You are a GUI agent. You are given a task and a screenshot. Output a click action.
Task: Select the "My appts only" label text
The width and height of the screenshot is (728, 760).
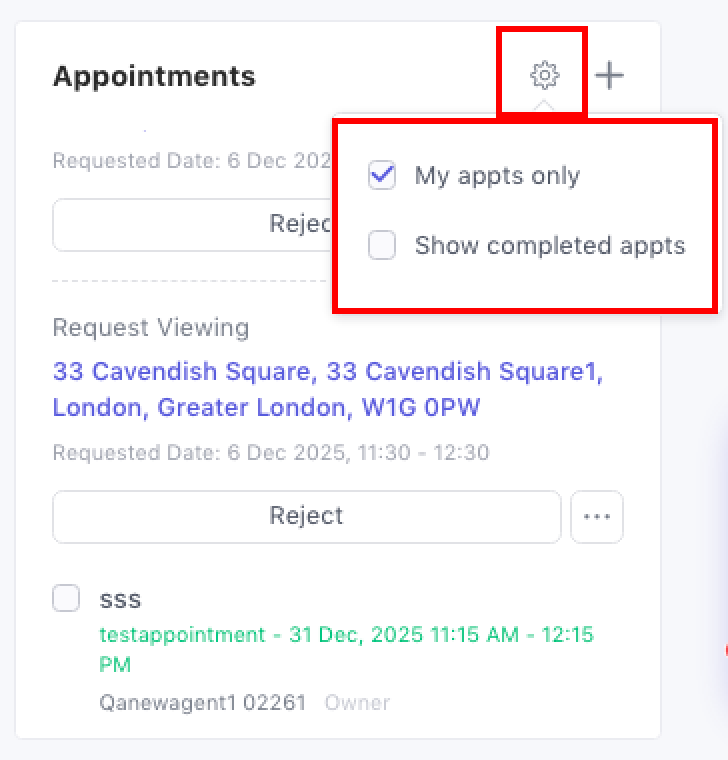click(497, 176)
